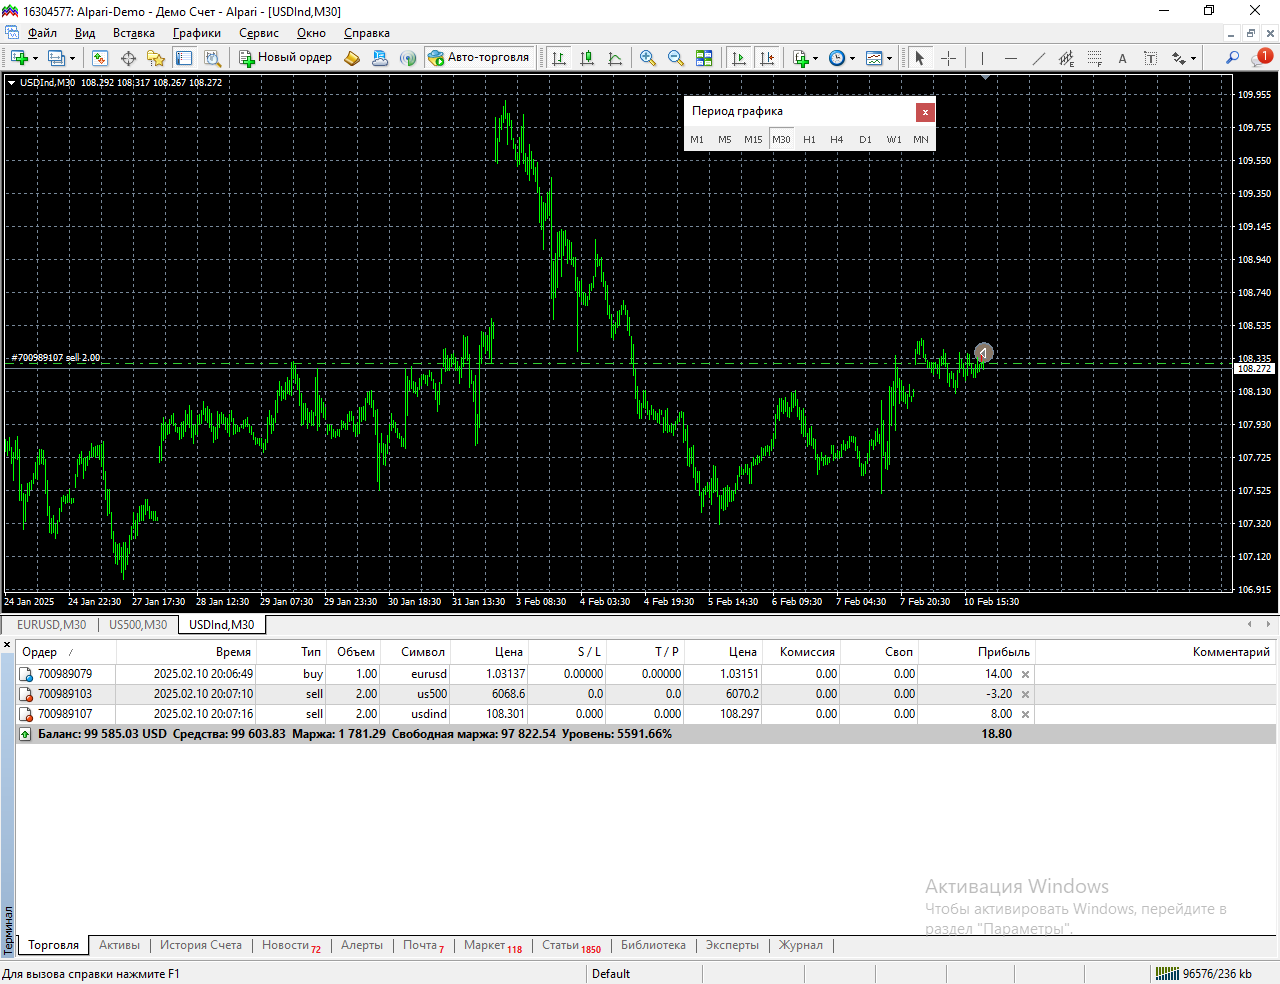The image size is (1280, 984).
Task: Open the Market Watch window icon
Action: coord(100,58)
